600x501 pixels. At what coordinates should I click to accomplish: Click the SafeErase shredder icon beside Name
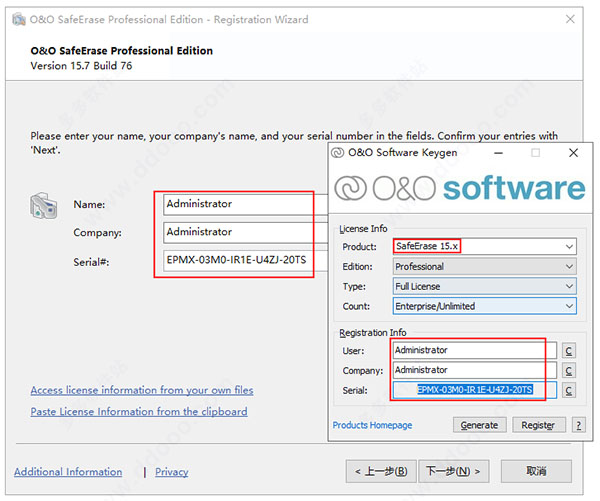point(44,206)
